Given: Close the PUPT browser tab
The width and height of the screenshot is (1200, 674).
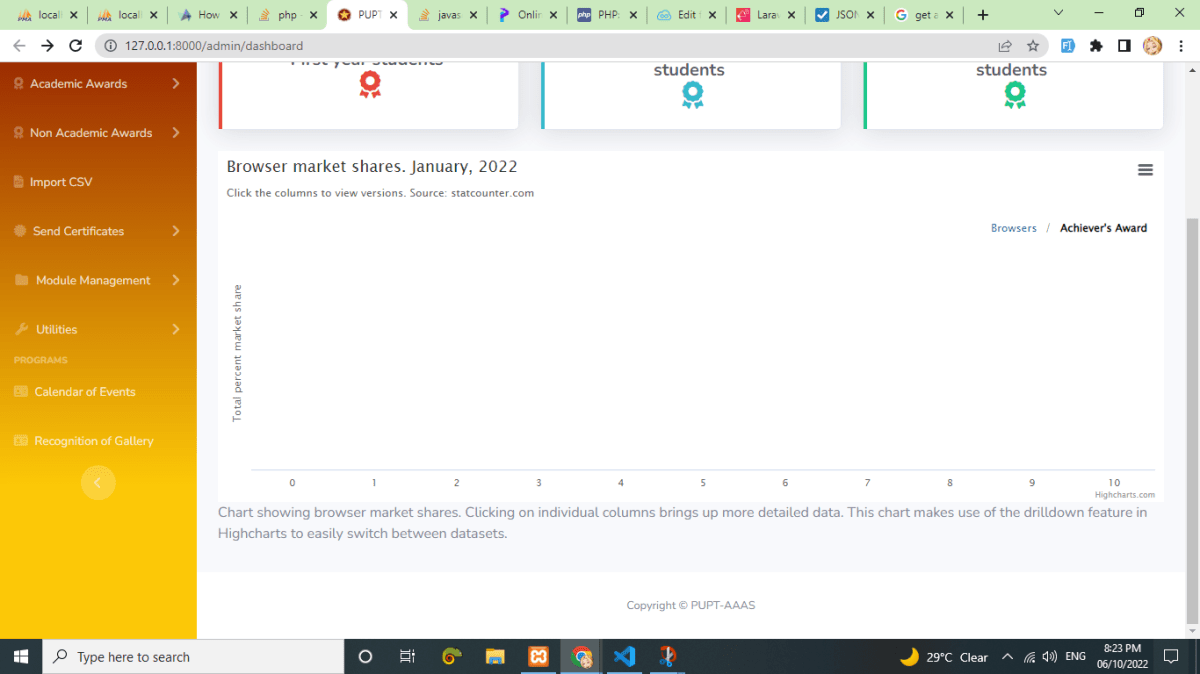Looking at the screenshot, I should (393, 15).
